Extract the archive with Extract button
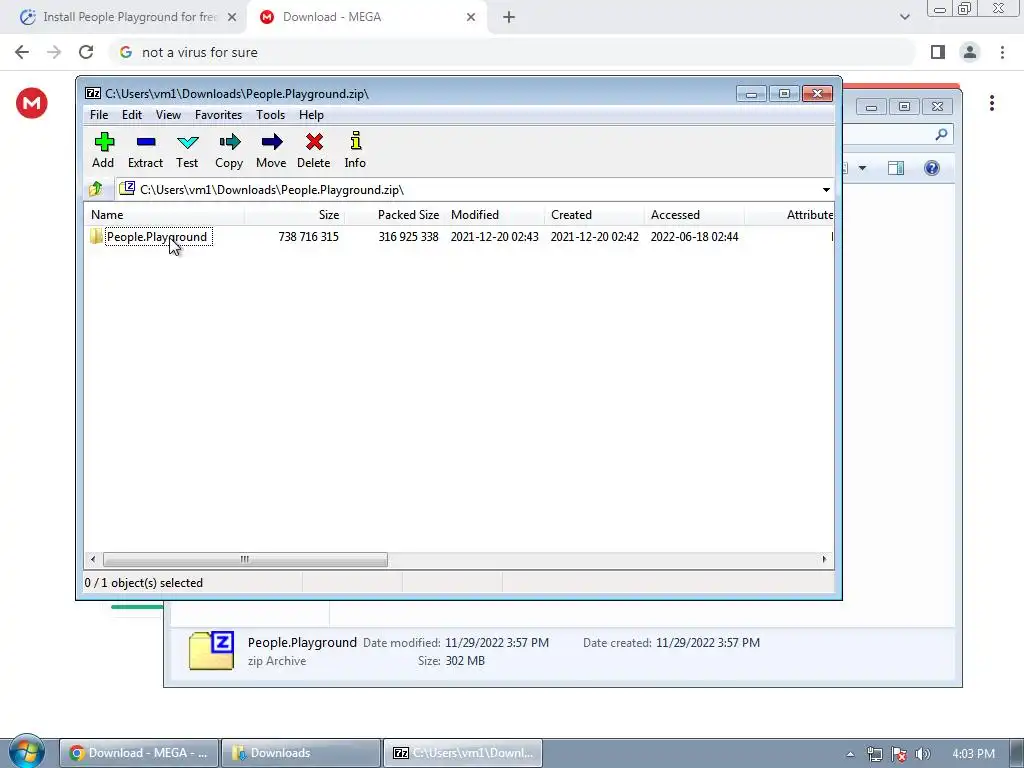 tap(145, 150)
